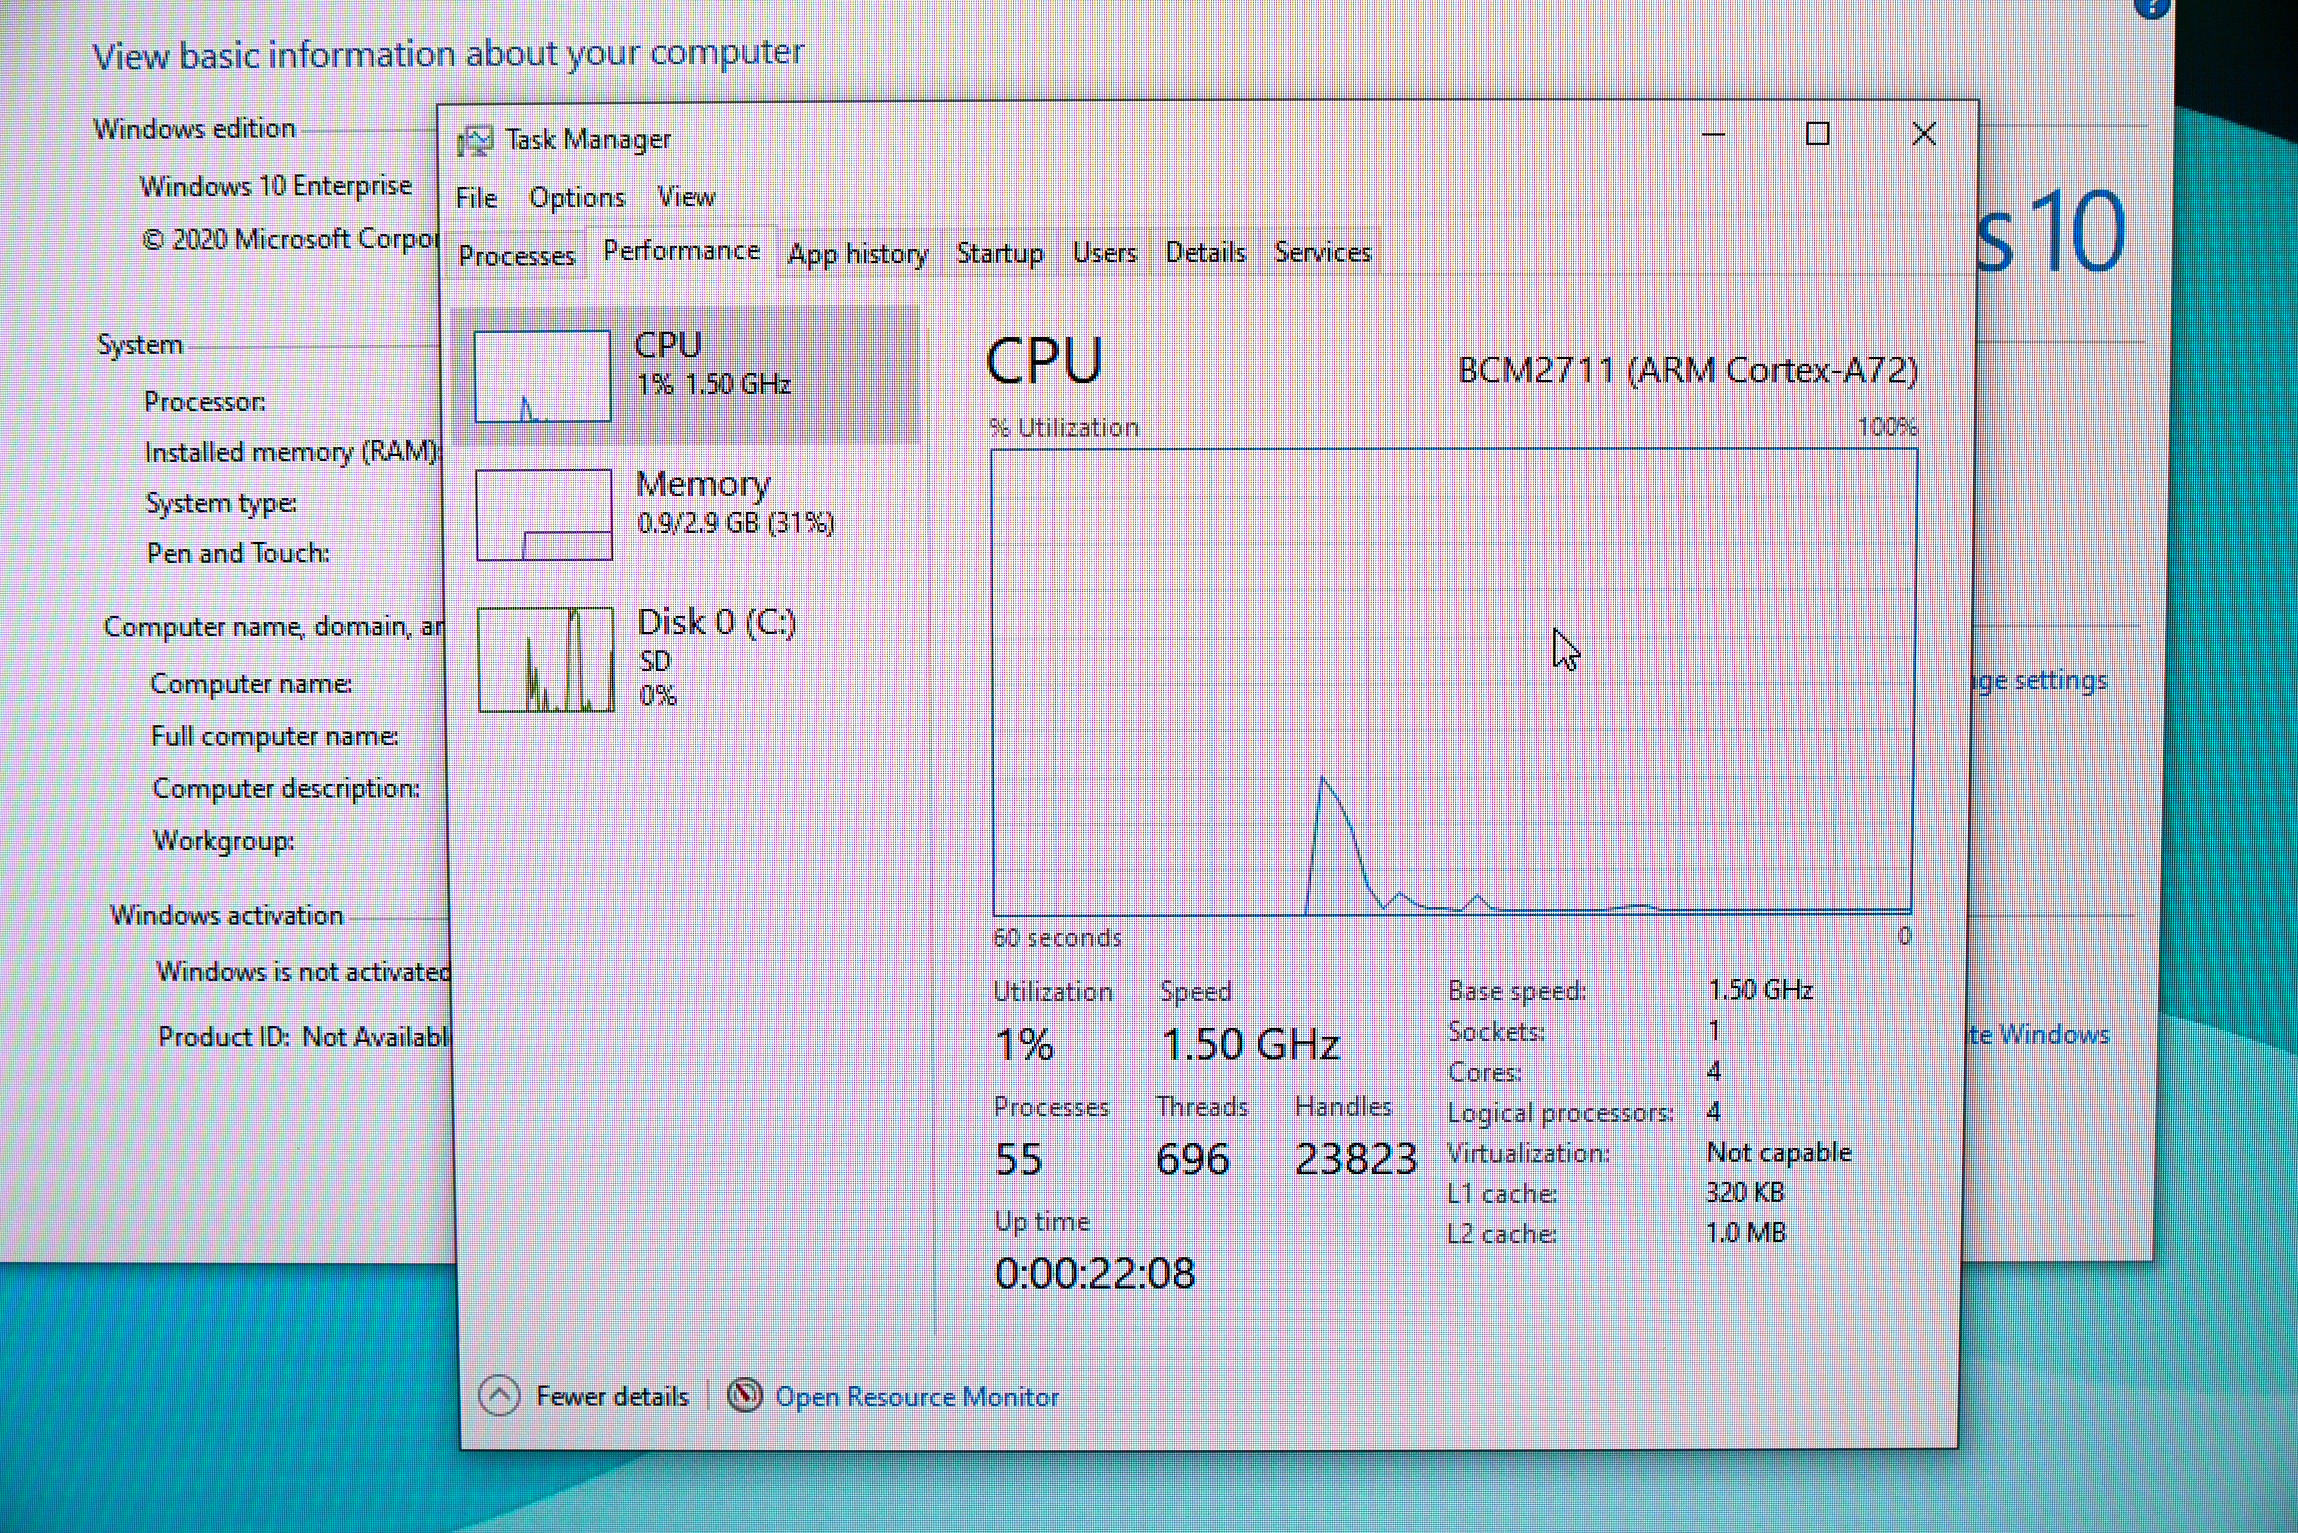Open the Startup tab

coord(999,253)
